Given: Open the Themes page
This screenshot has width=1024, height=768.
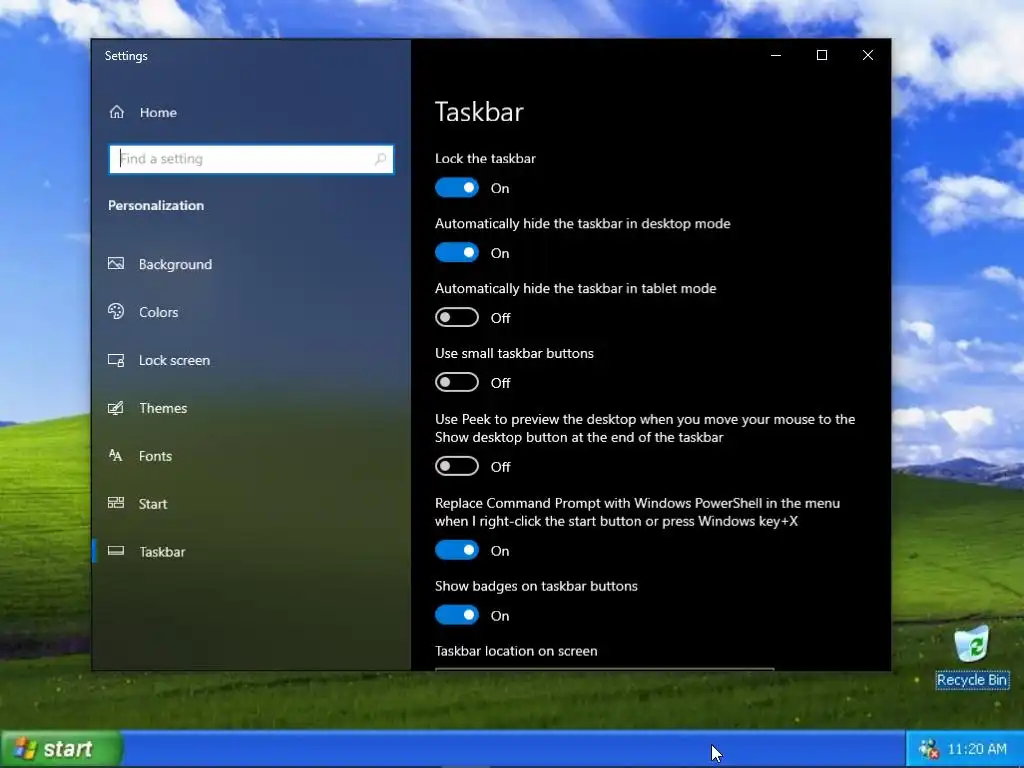Looking at the screenshot, I should point(163,408).
